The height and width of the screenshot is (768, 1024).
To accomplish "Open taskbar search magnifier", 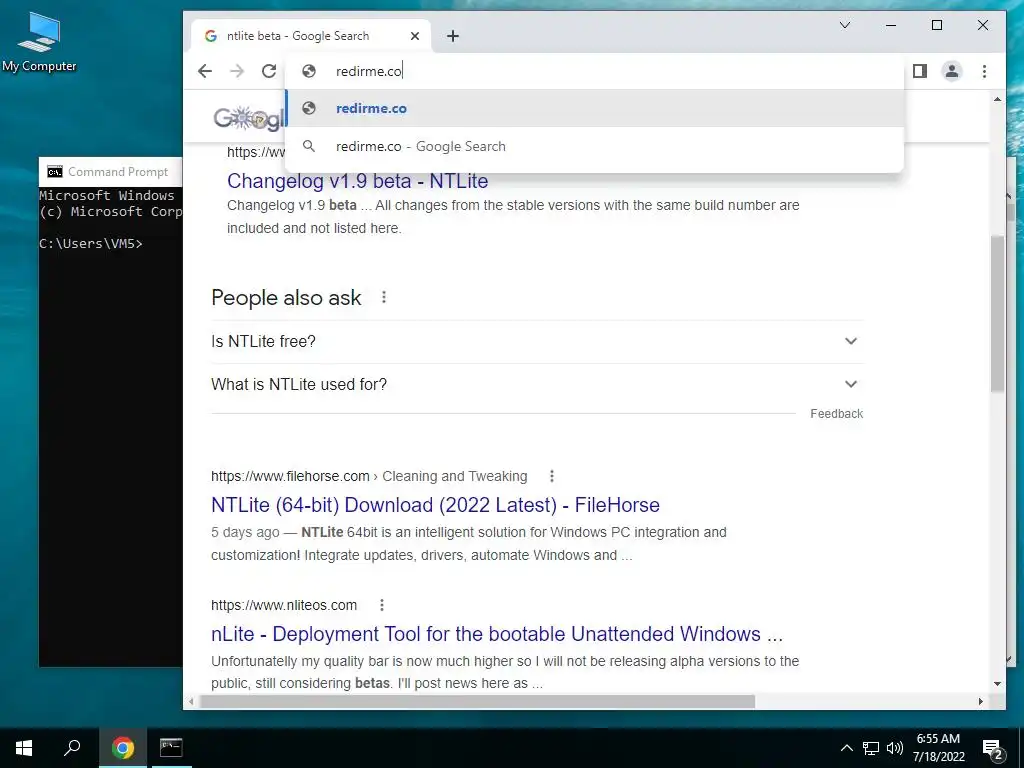I will 72,748.
